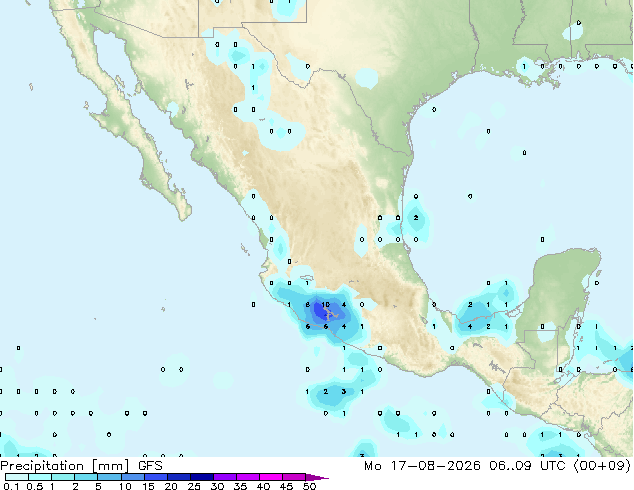Click the '8' value left of the 10
This screenshot has height=490, width=634.
point(308,304)
